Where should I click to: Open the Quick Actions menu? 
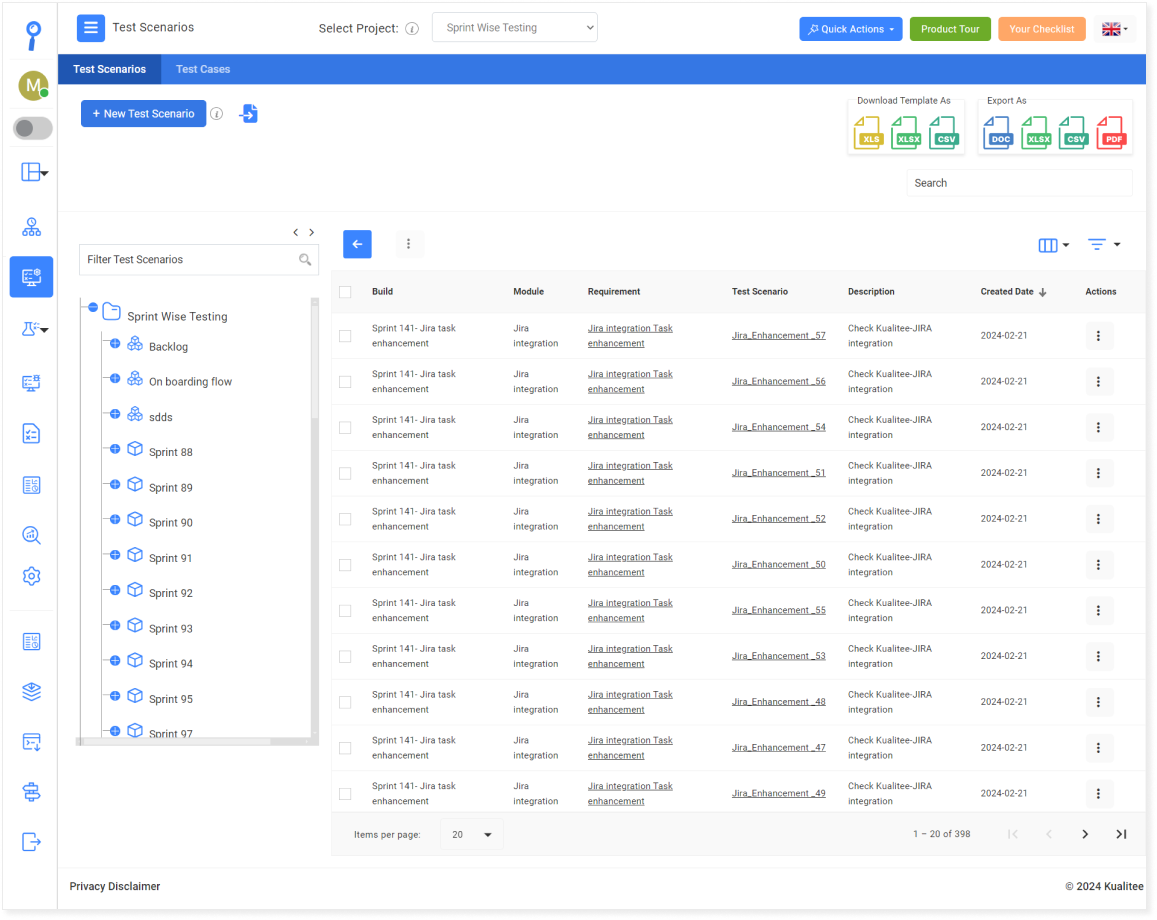[850, 29]
